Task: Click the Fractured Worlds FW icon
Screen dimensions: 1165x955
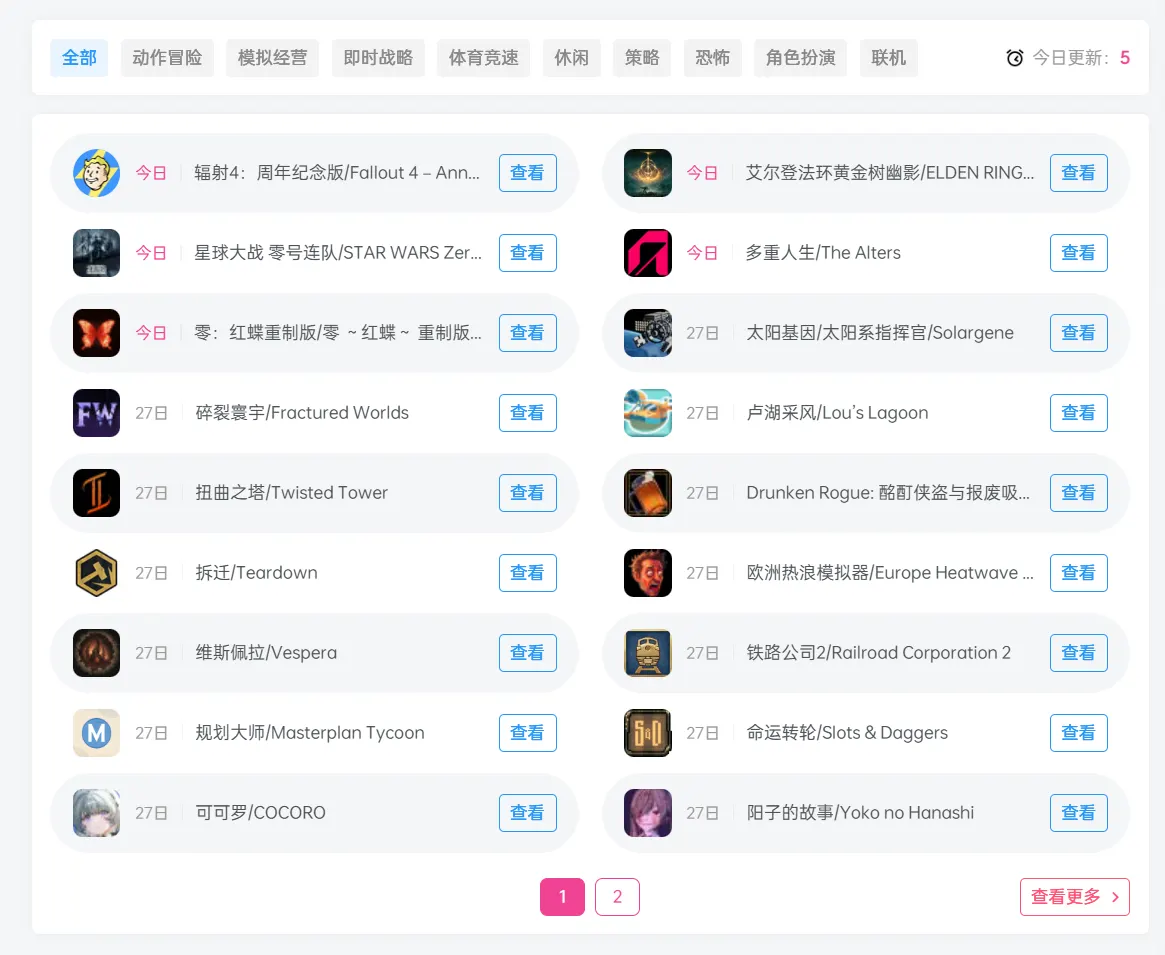Action: (x=97, y=413)
